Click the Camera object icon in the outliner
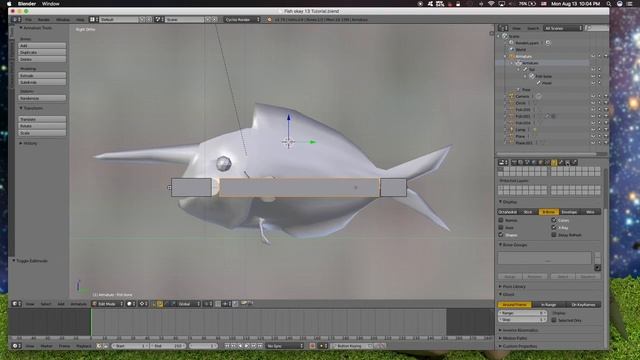 [511, 96]
